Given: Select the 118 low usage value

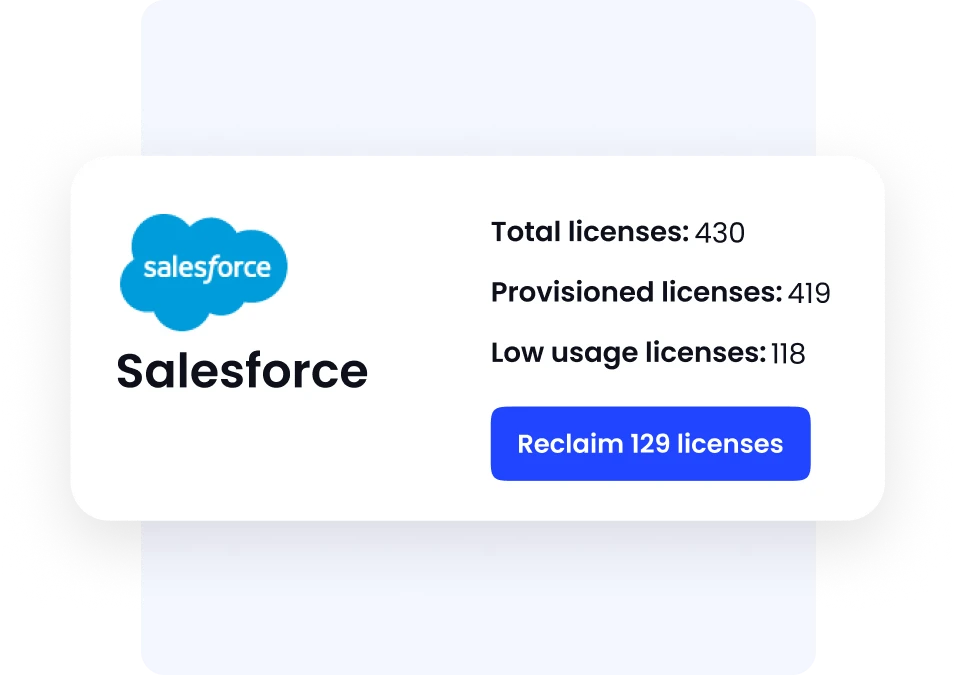Looking at the screenshot, I should coord(789,353).
